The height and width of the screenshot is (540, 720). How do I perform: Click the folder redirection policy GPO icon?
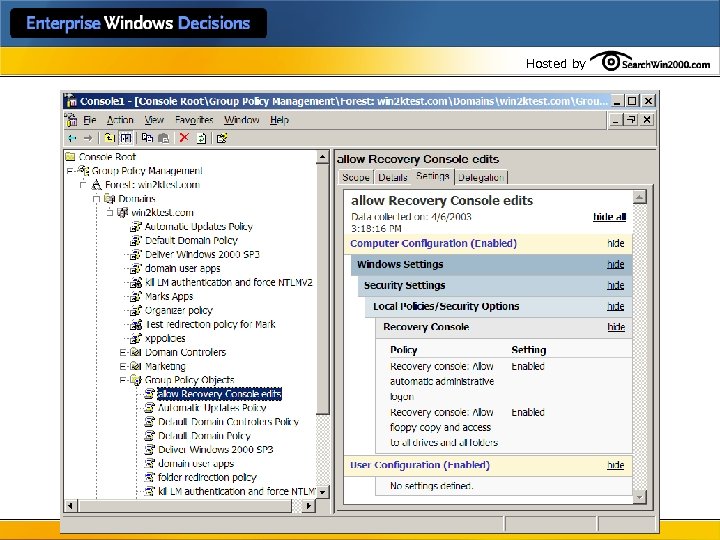point(149,477)
